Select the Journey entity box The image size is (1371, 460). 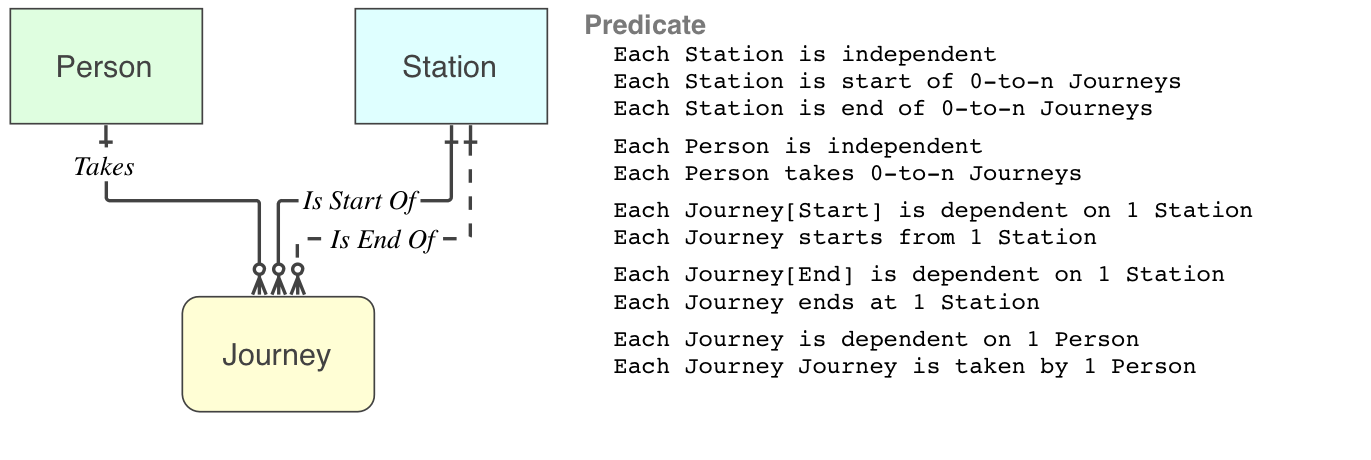[278, 354]
